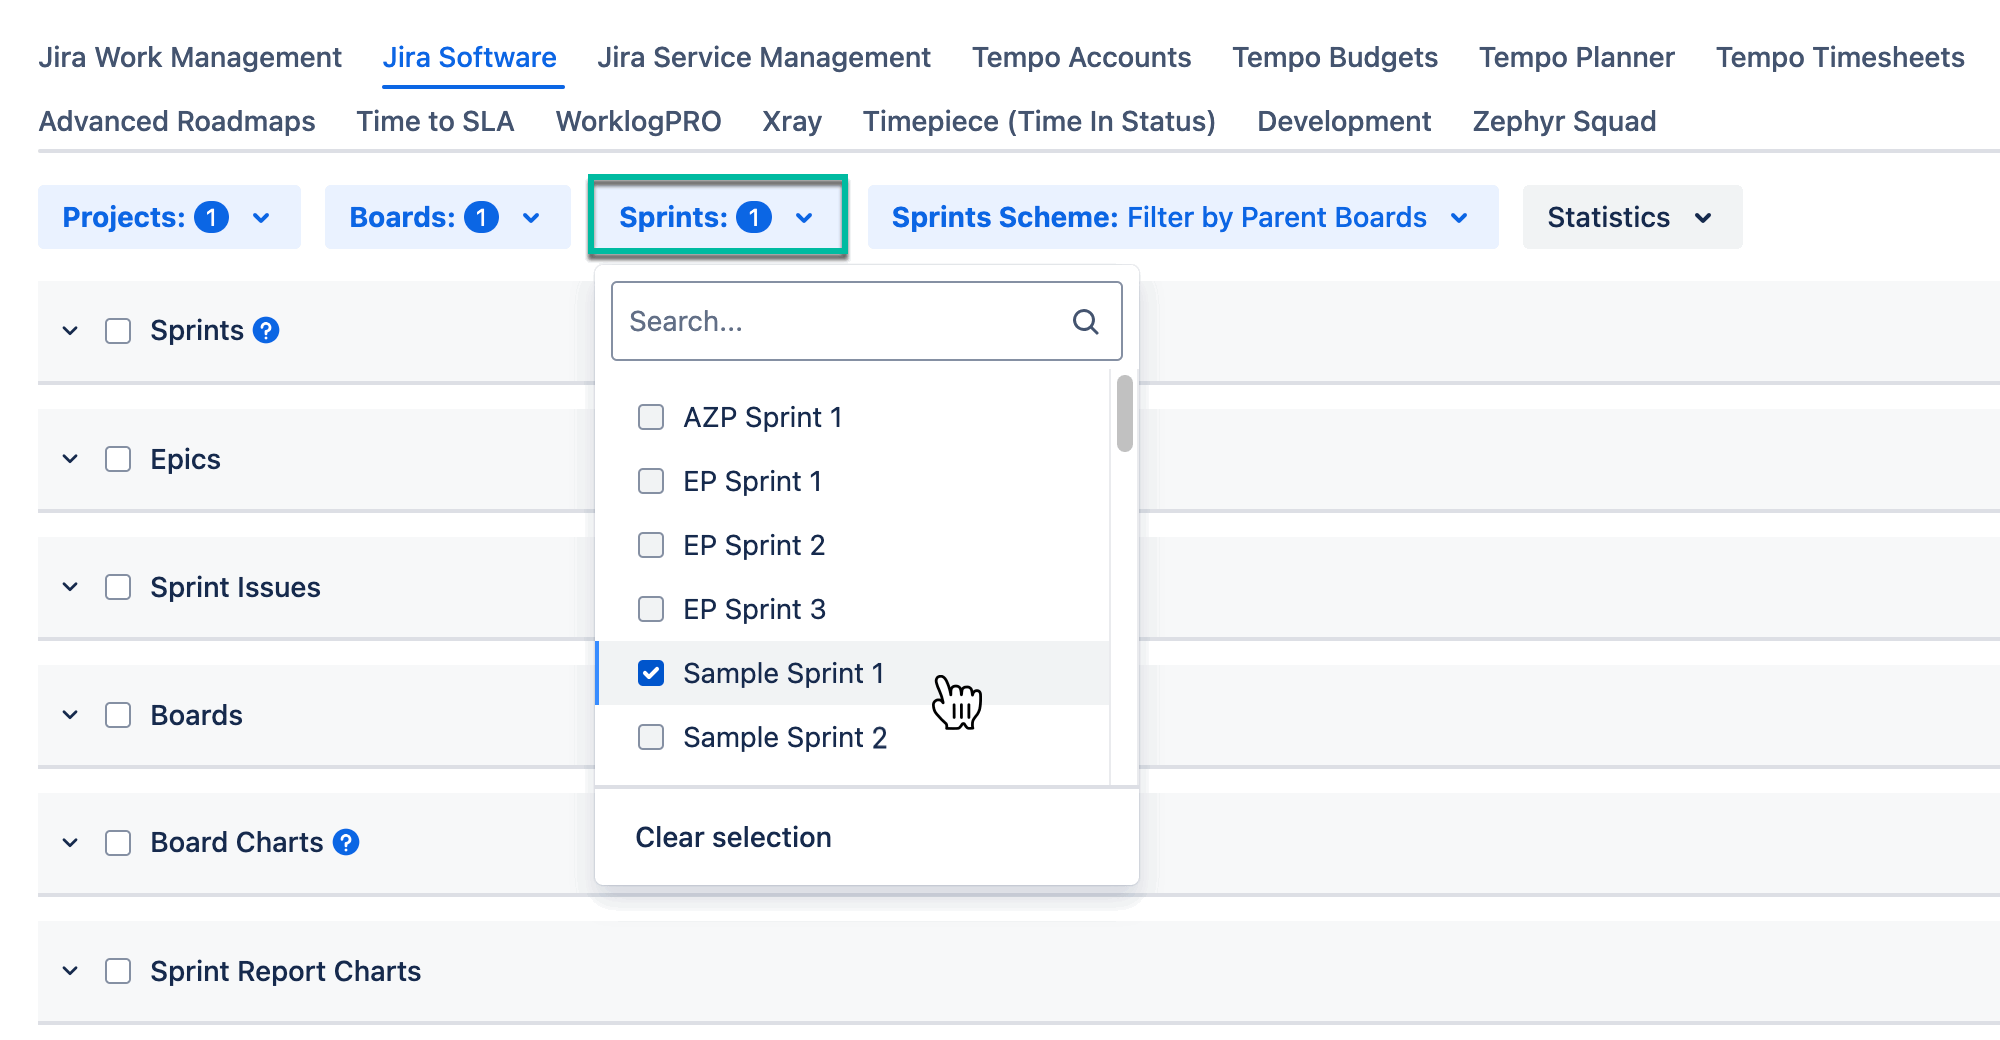Click the search magnifier icon in the dropdown
2000x1040 pixels.
pyautogui.click(x=1086, y=321)
